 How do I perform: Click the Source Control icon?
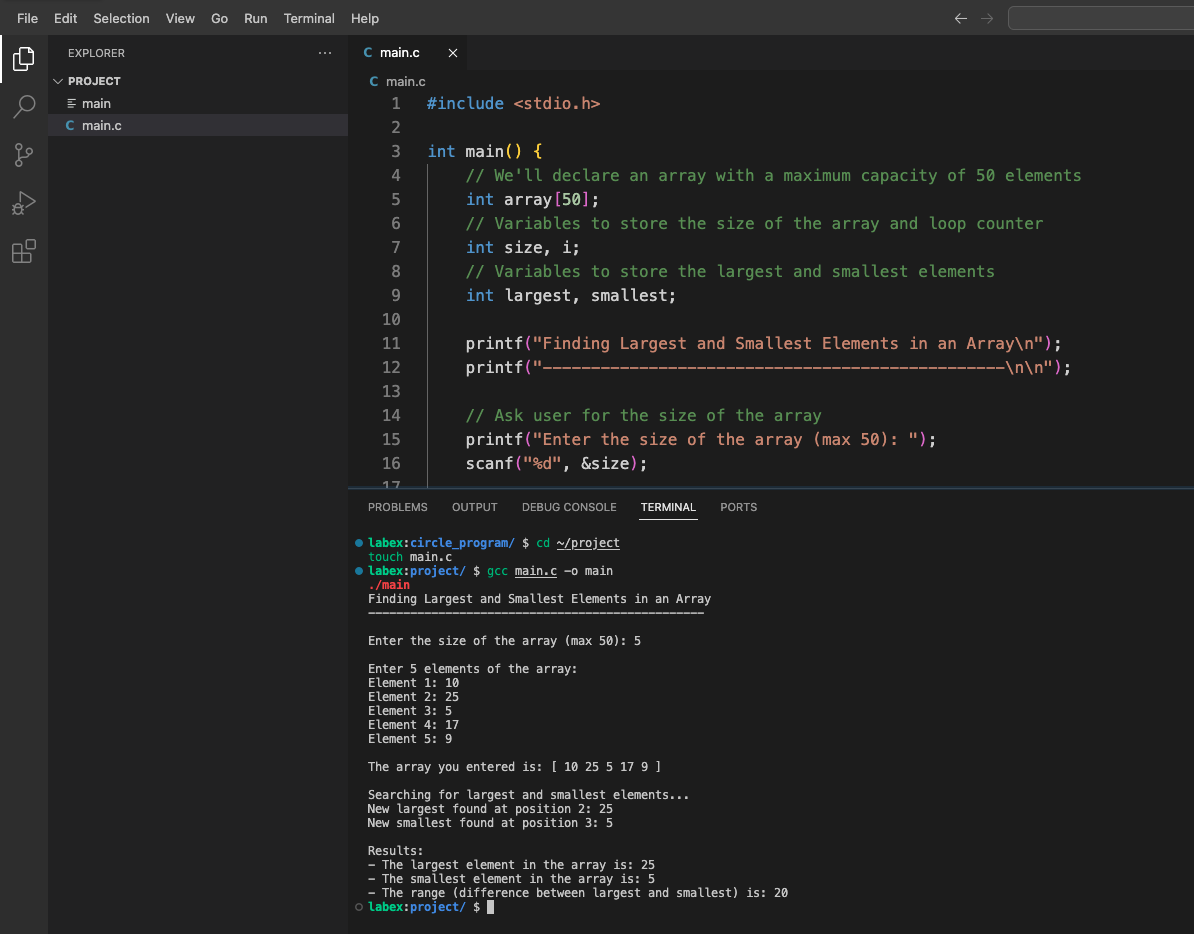pyautogui.click(x=23, y=154)
